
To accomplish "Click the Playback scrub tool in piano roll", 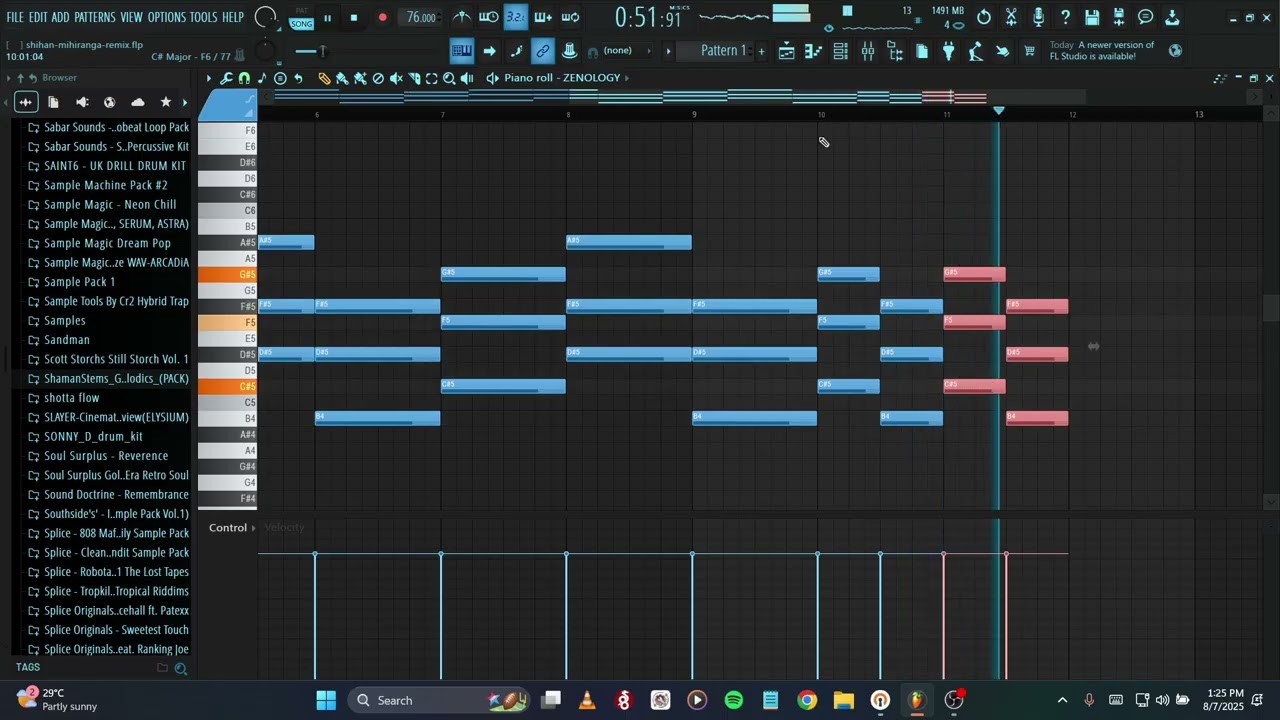I will (x=467, y=78).
